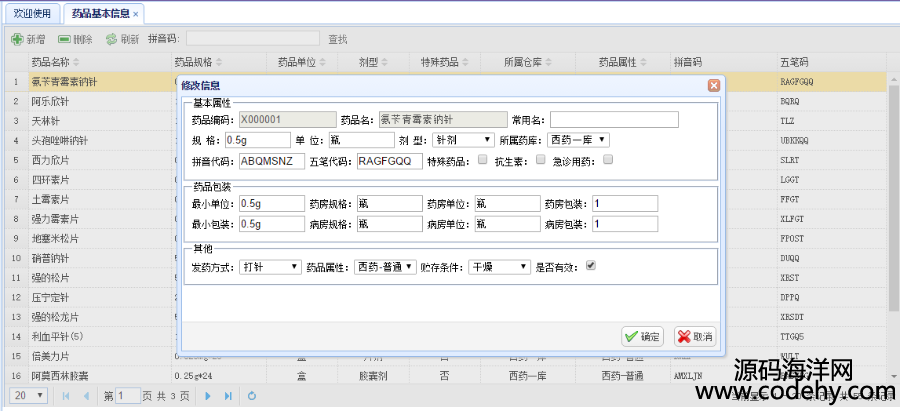
Task: Click the pagination reload icon
Action: (x=252, y=396)
